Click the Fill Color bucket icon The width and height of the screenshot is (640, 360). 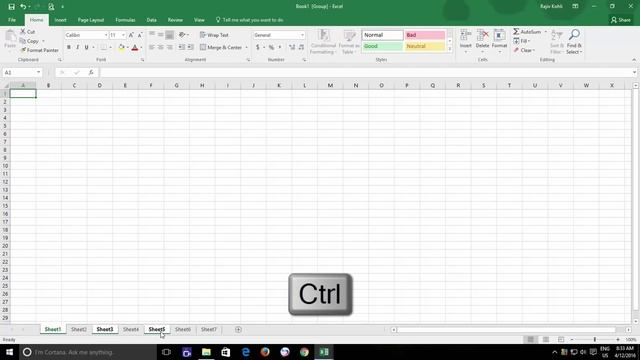(121, 47)
